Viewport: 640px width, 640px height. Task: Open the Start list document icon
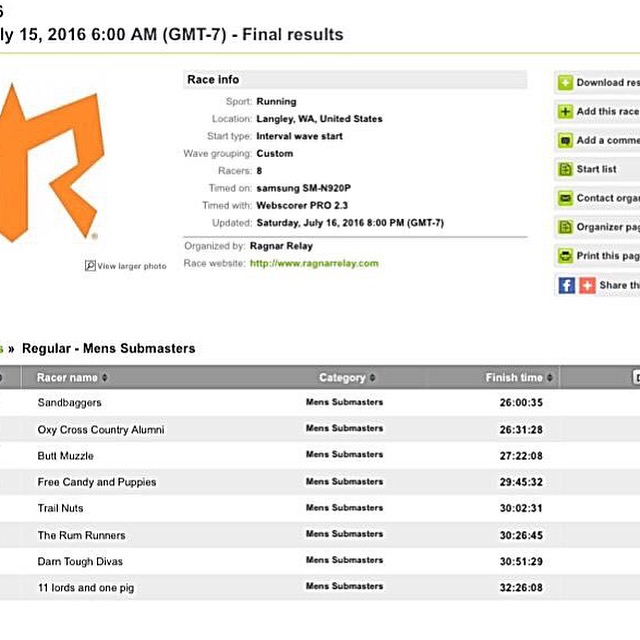pyautogui.click(x=565, y=169)
